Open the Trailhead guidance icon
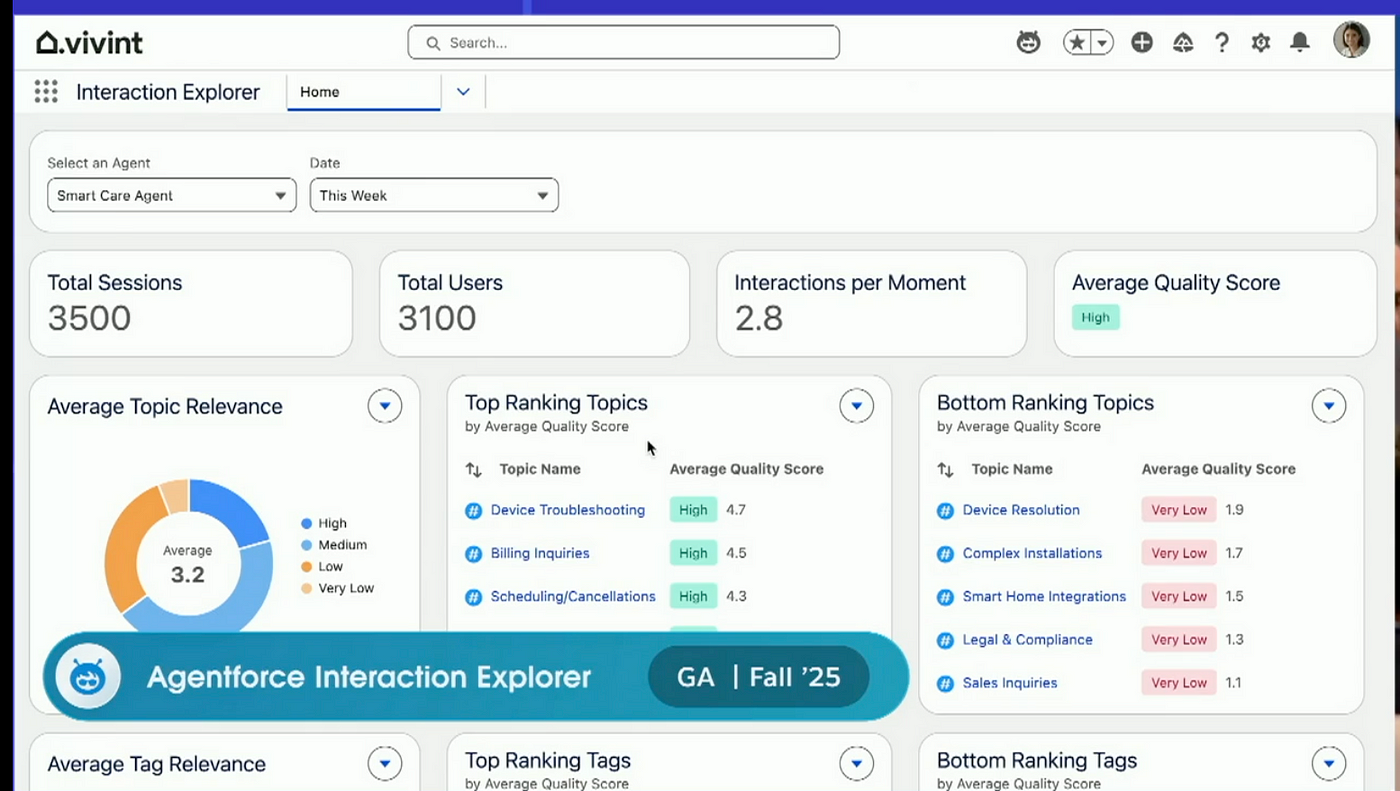 (1183, 43)
